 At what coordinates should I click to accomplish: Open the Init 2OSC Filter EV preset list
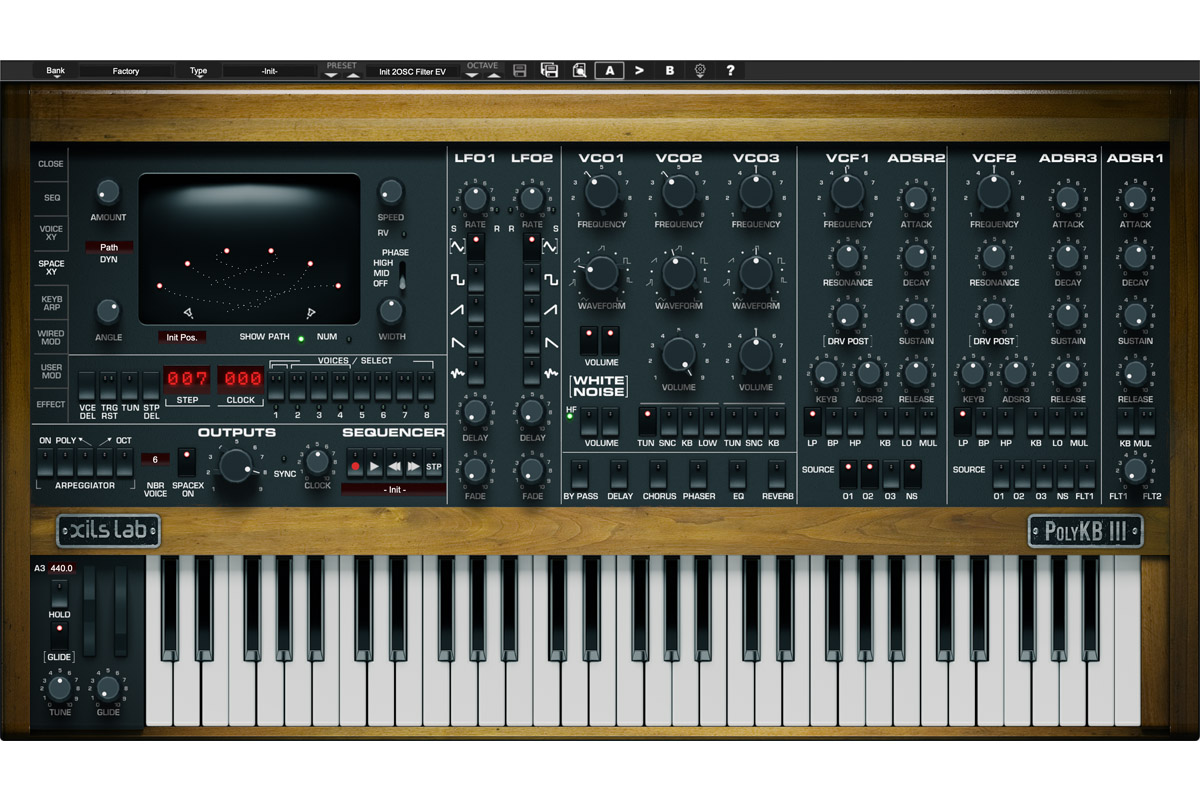coord(413,71)
